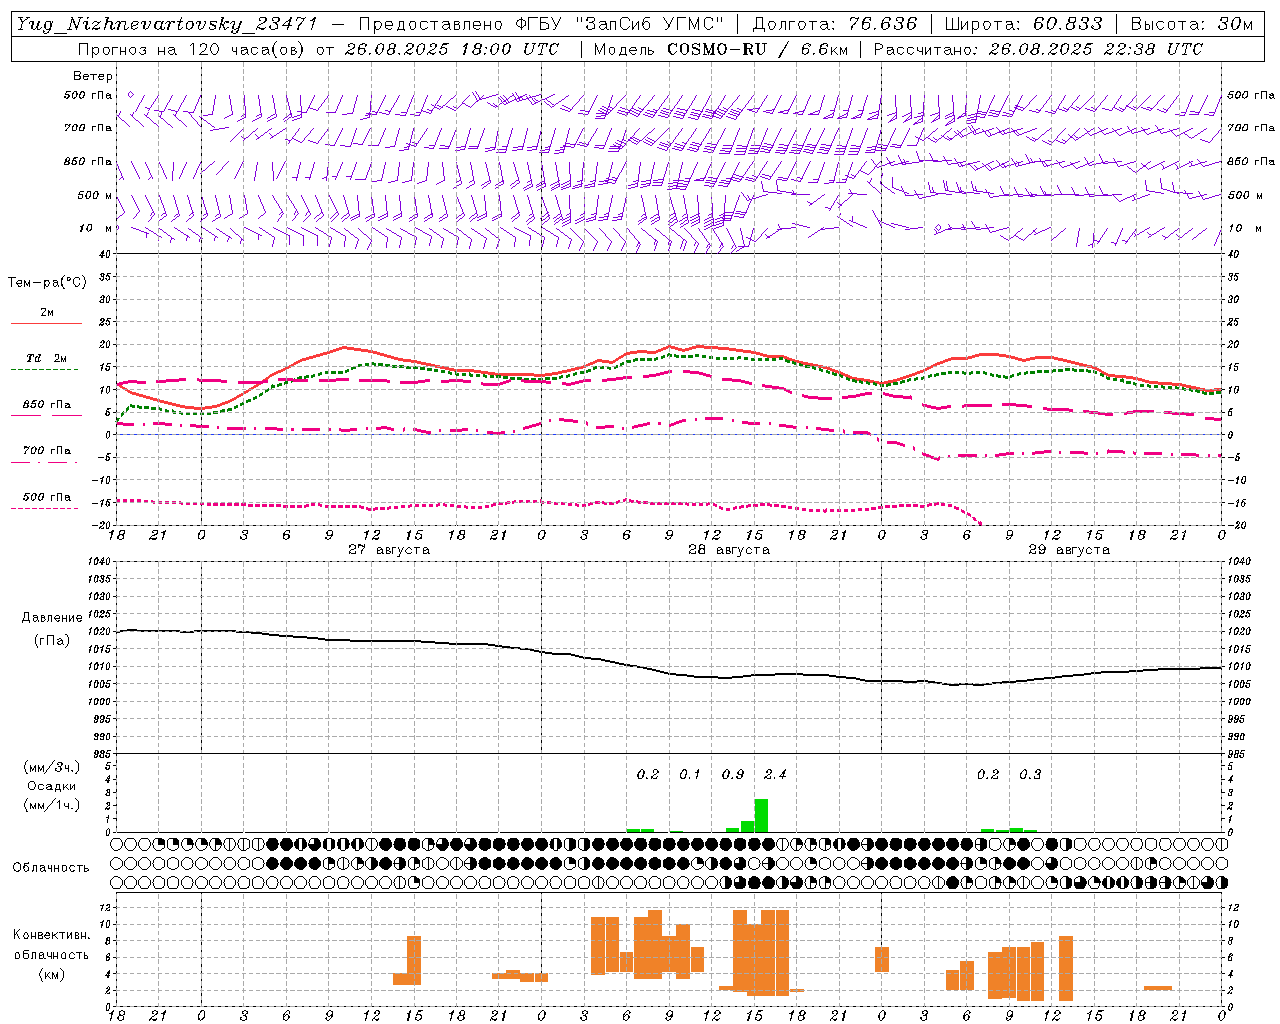
Task: Click the Ветер panel label
Action: click(93, 76)
